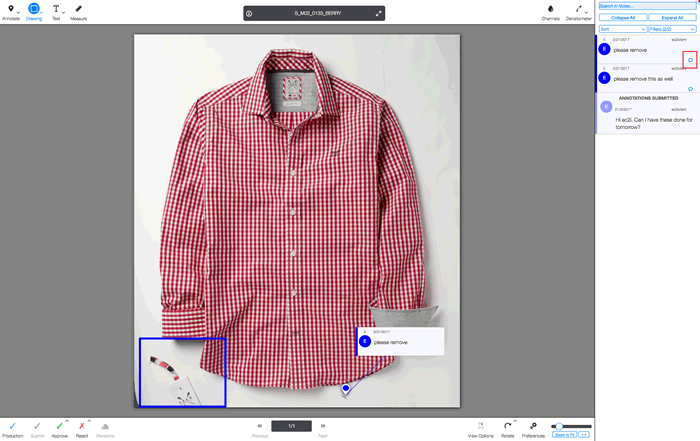Open the Densitometer tool
700x441 pixels.
[578, 9]
